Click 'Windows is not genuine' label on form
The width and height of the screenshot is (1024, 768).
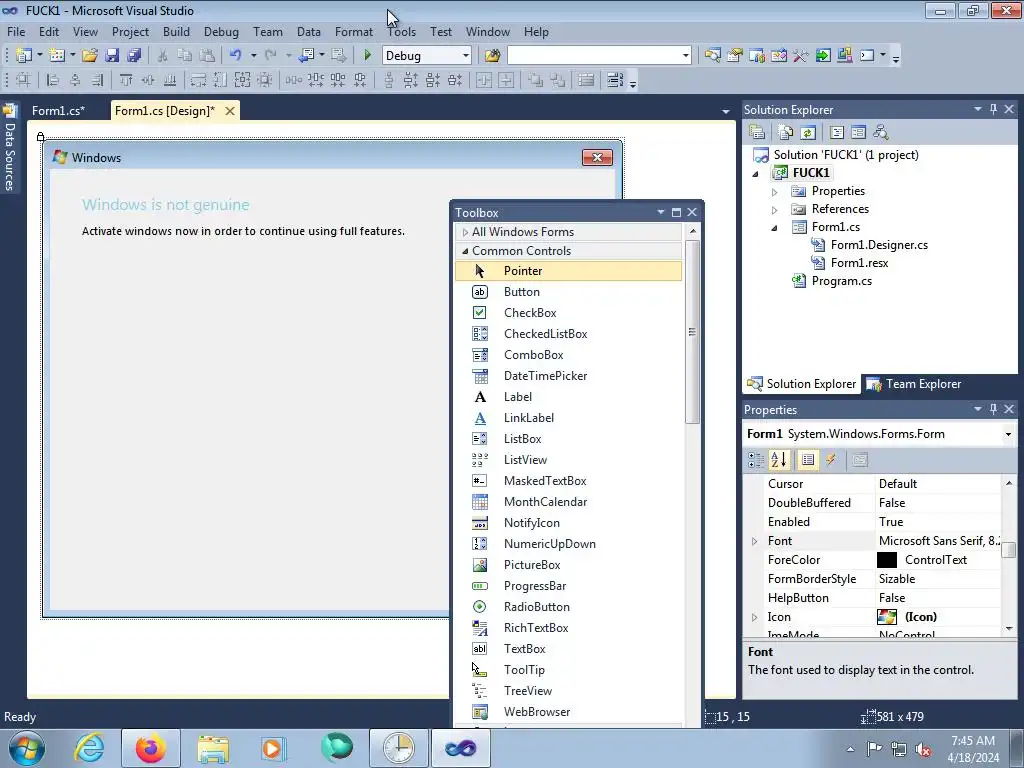point(165,204)
